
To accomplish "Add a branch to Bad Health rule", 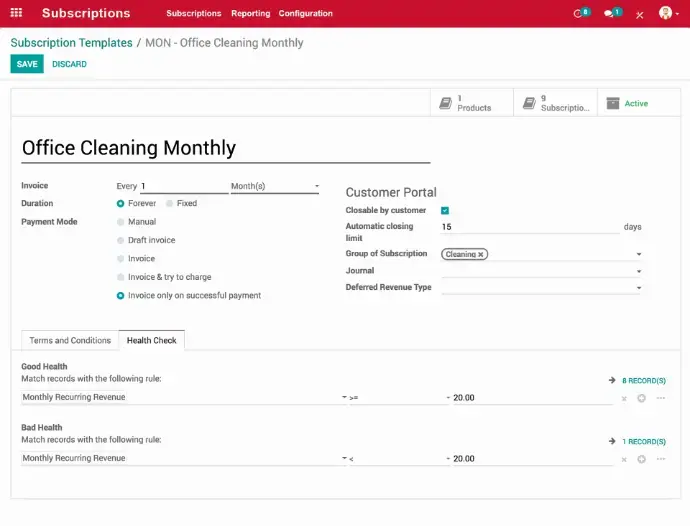I will point(659,459).
